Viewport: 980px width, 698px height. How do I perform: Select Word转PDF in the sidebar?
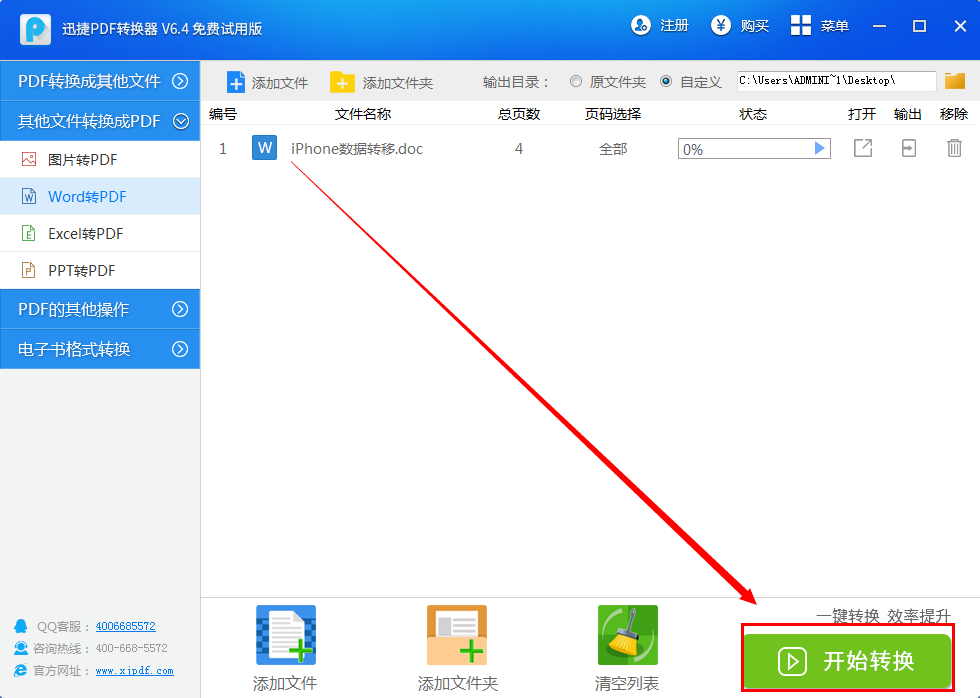click(100, 196)
